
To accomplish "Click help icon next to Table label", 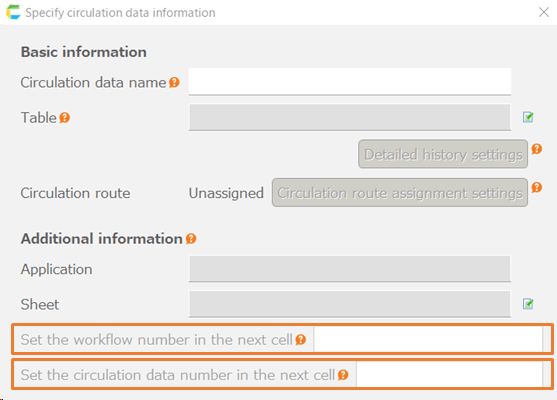I will click(64, 117).
